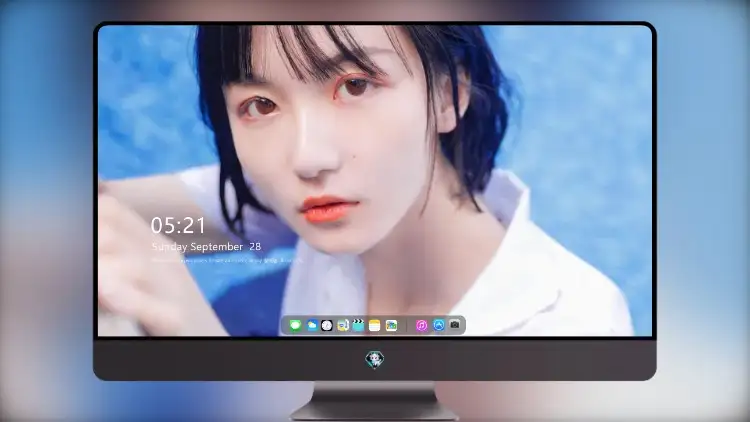Open the green Messages app in the dock

[x=295, y=325]
